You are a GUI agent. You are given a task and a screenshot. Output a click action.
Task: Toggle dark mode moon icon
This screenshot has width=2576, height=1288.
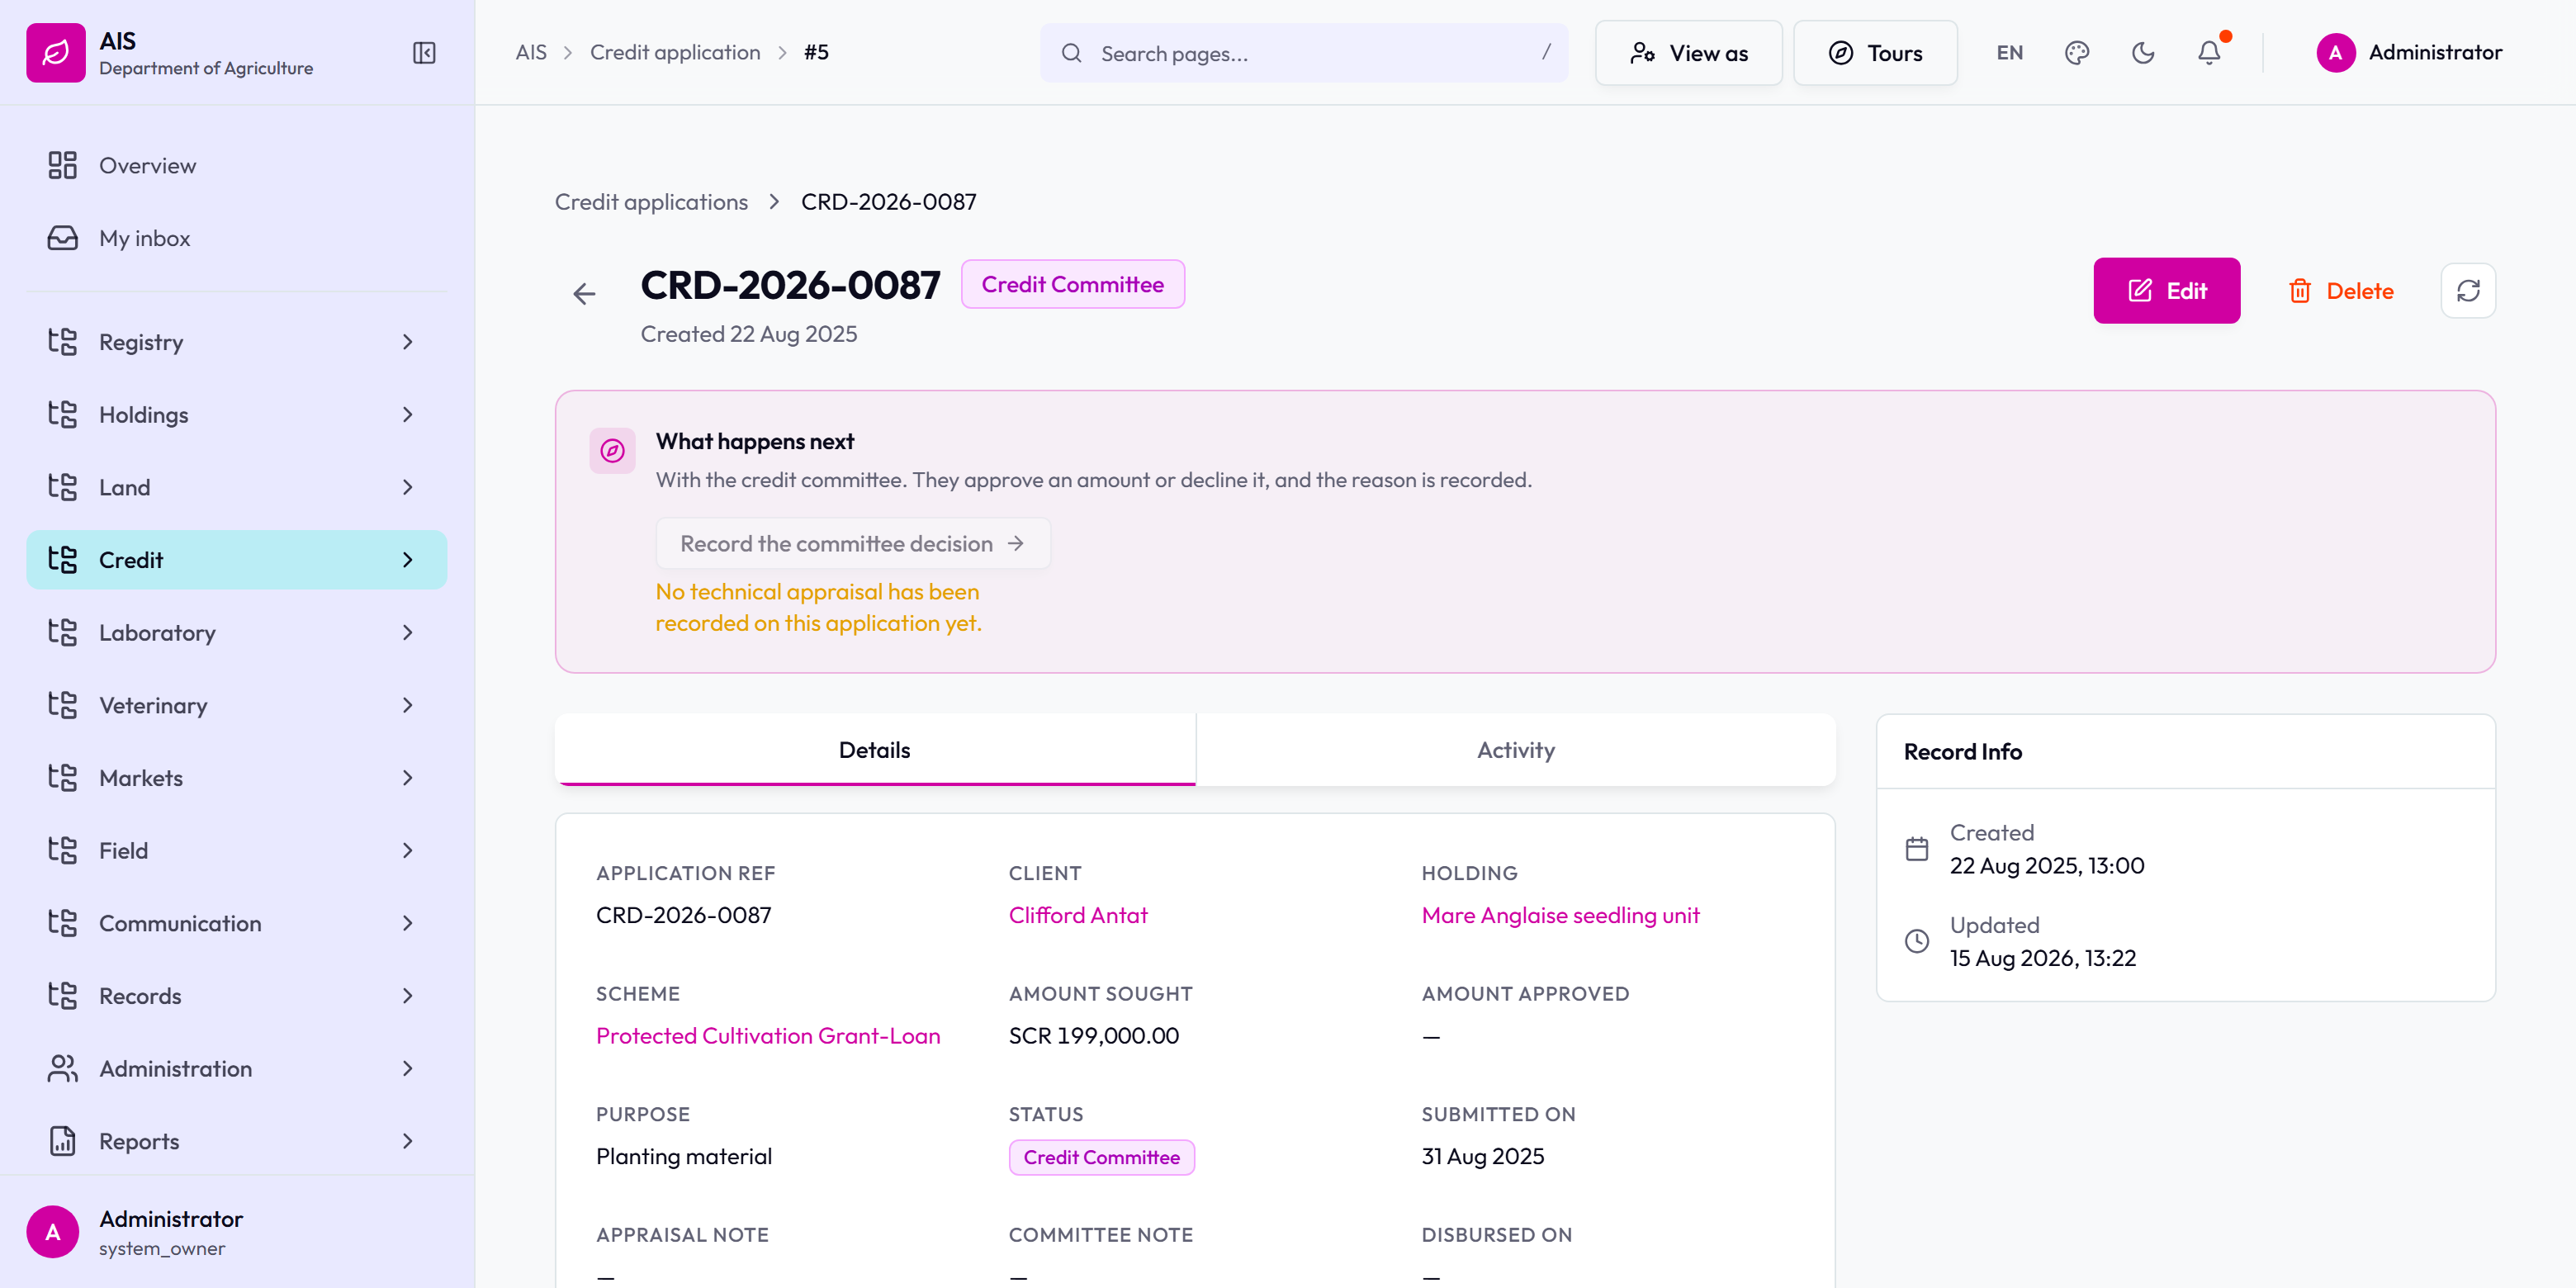pos(2143,53)
